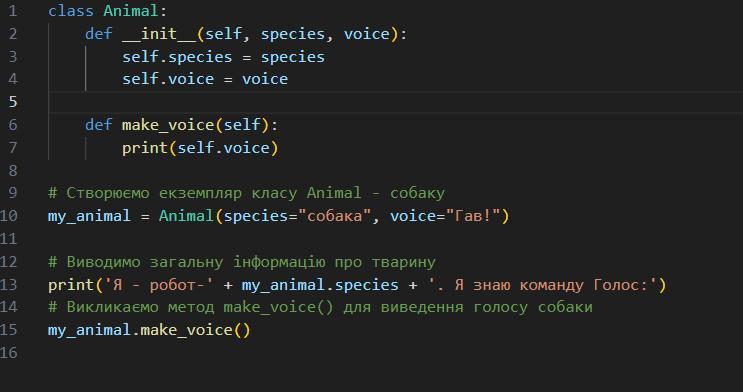Click the __init__ method name
This screenshot has width=743, height=392.
click(159, 34)
